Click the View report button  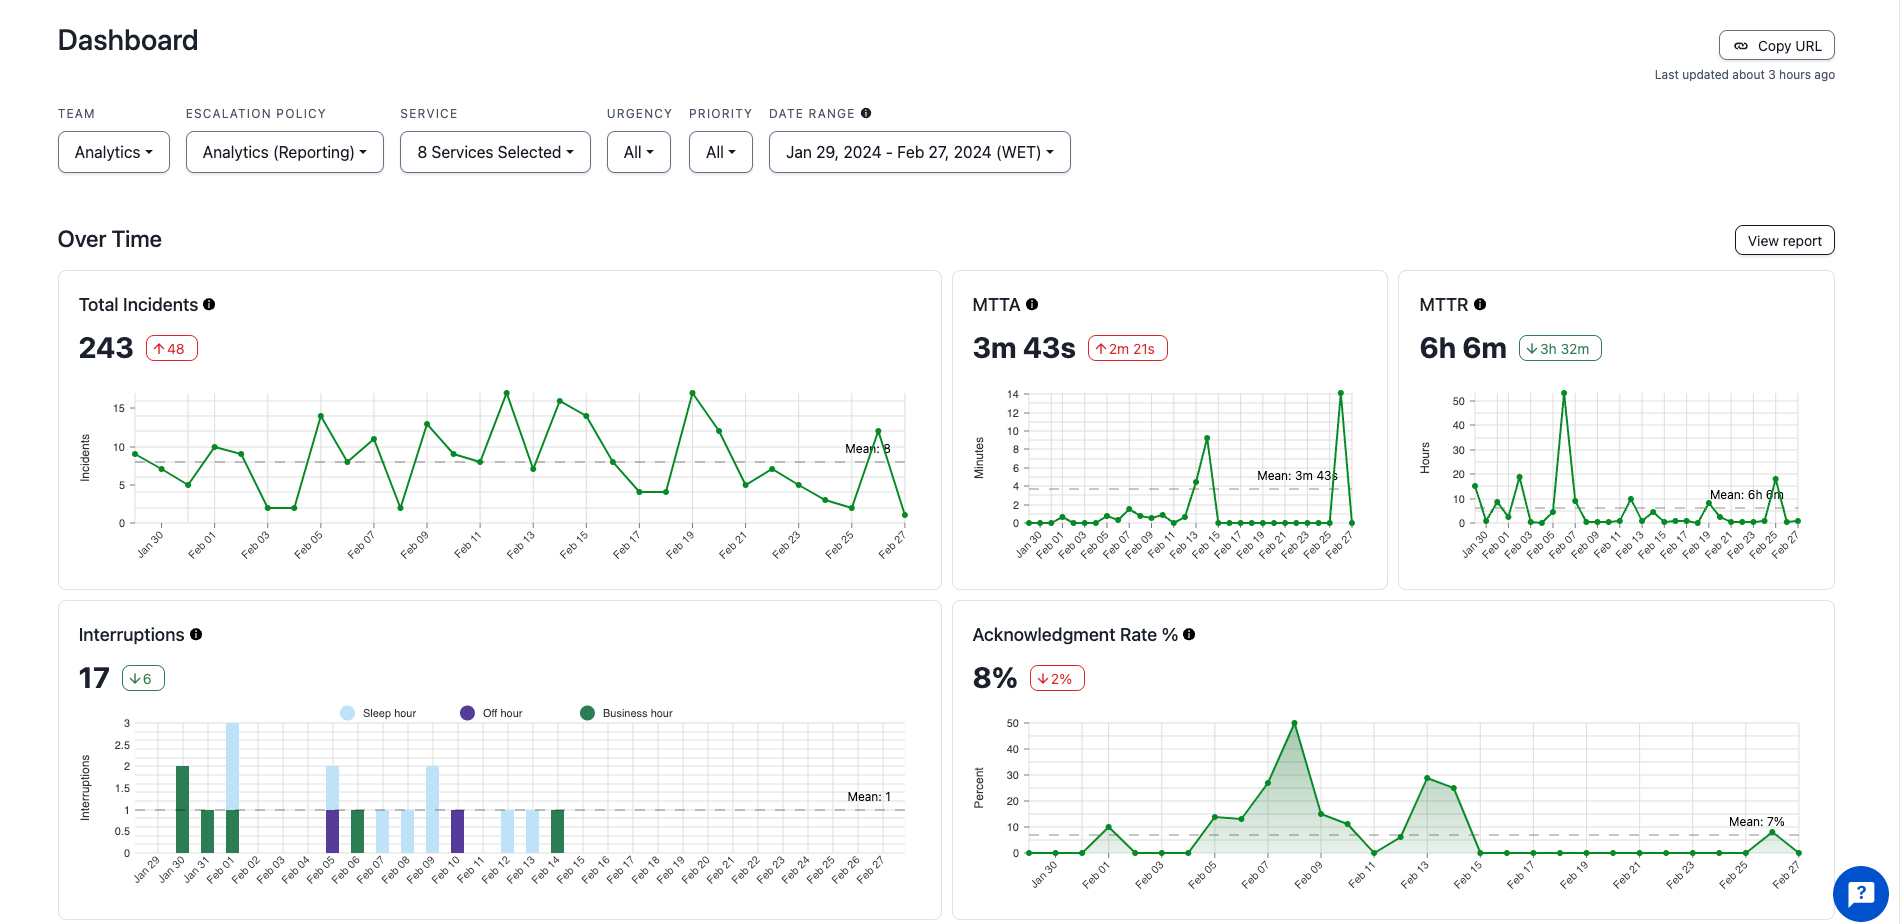coord(1784,240)
